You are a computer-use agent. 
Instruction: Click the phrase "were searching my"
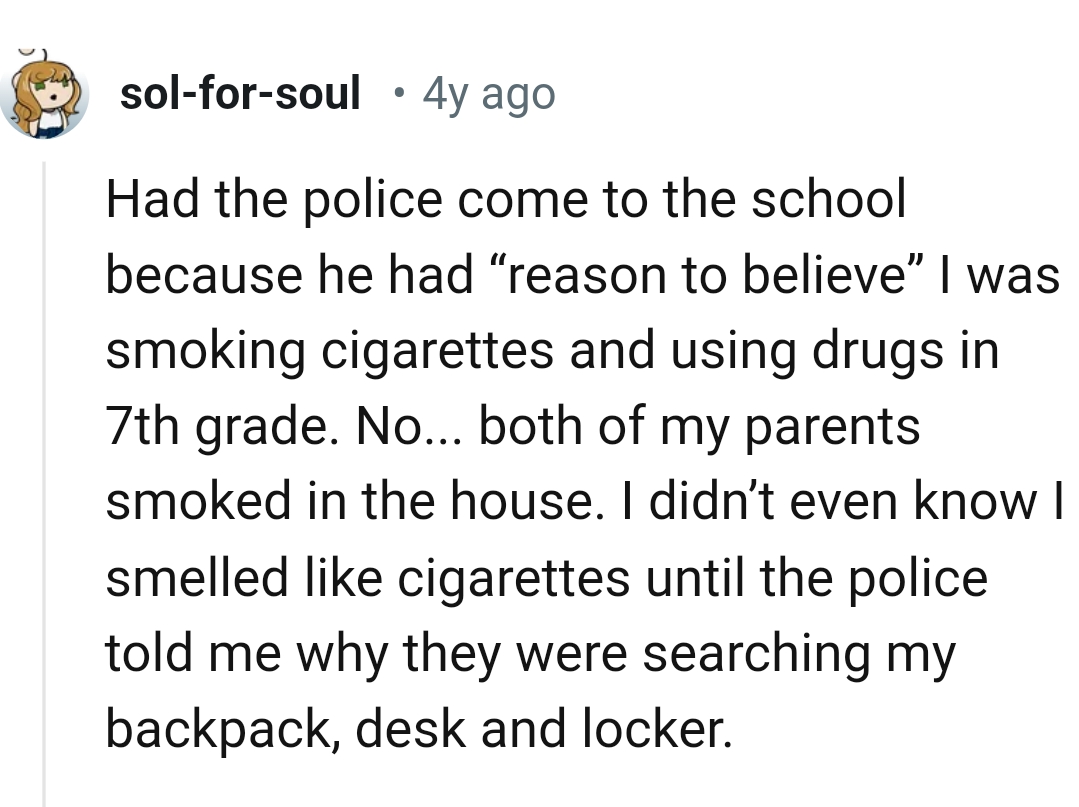760,653
